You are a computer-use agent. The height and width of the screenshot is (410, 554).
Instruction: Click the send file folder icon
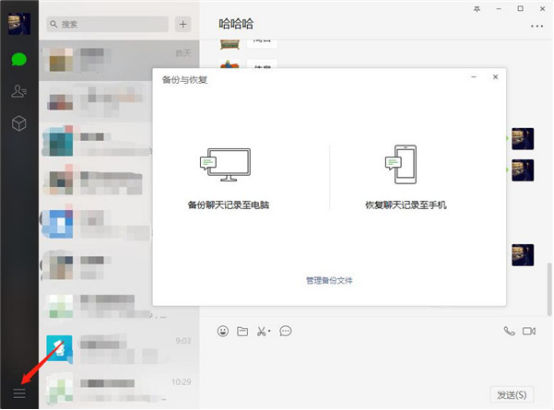[242, 331]
